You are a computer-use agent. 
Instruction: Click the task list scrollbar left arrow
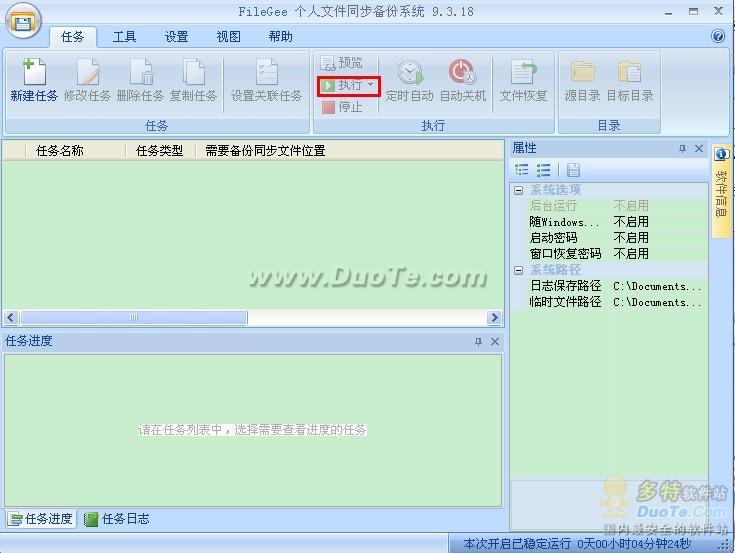(11, 317)
